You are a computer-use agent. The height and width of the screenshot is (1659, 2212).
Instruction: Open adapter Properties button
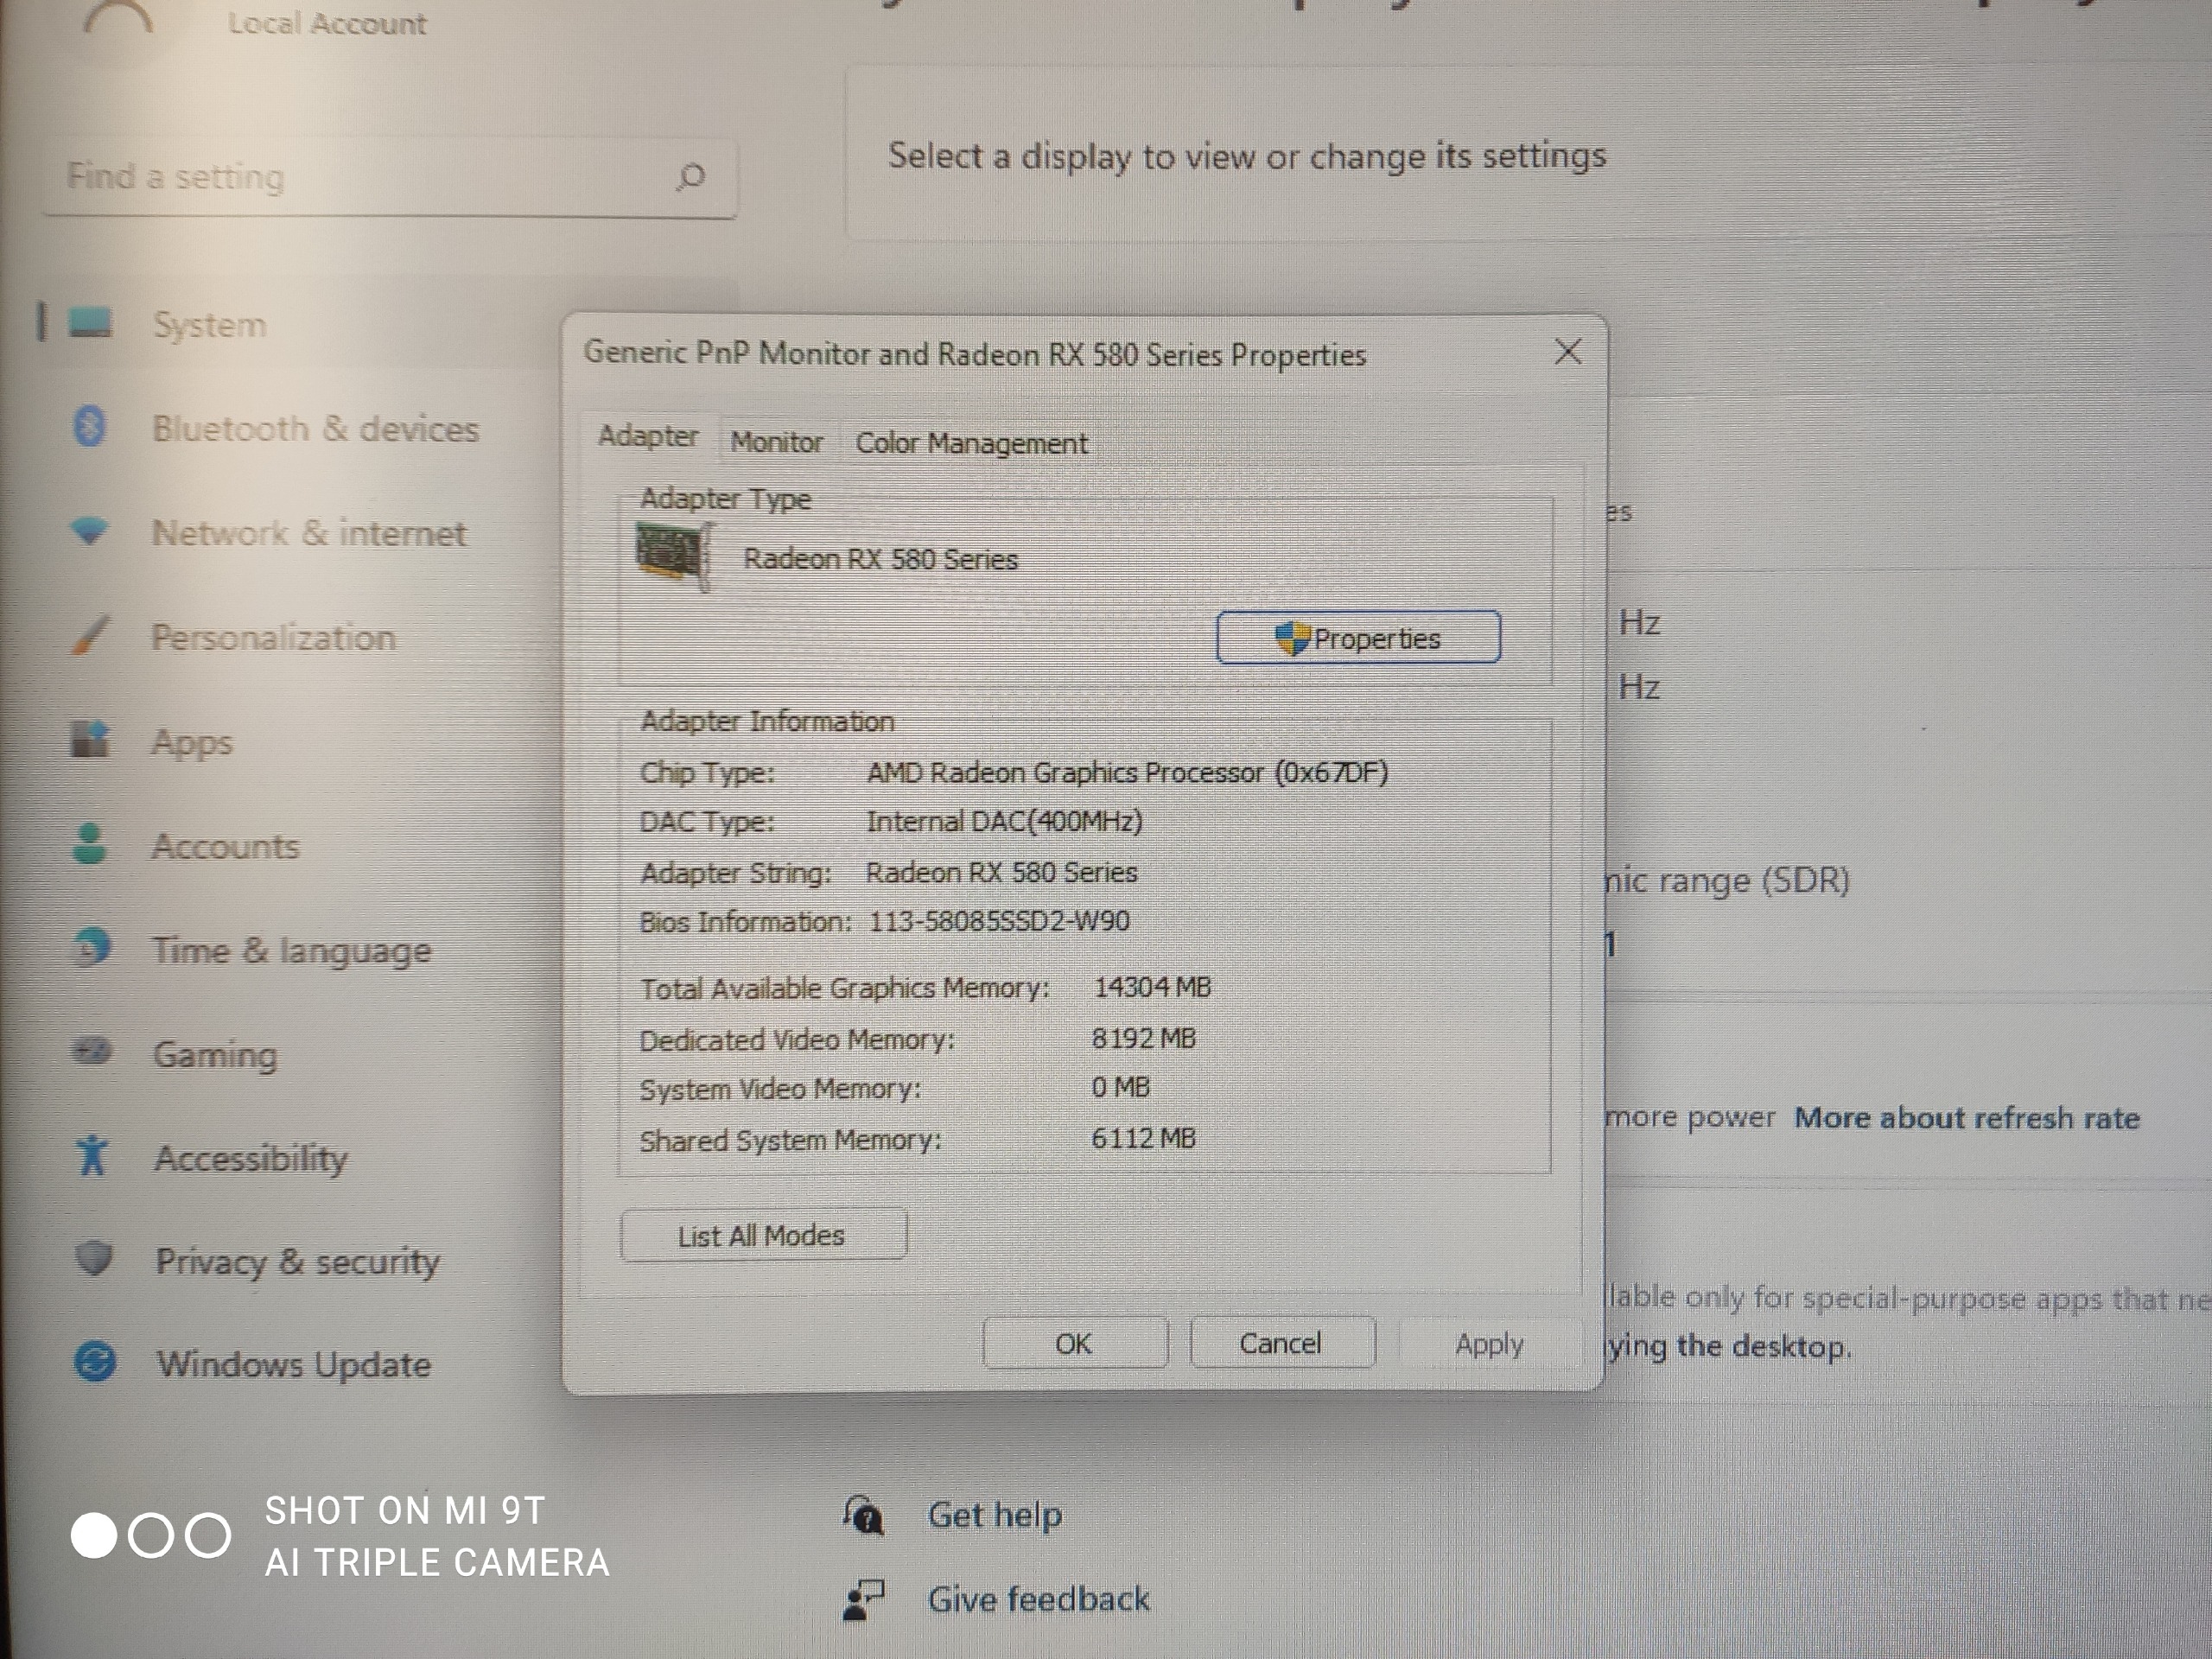1358,637
